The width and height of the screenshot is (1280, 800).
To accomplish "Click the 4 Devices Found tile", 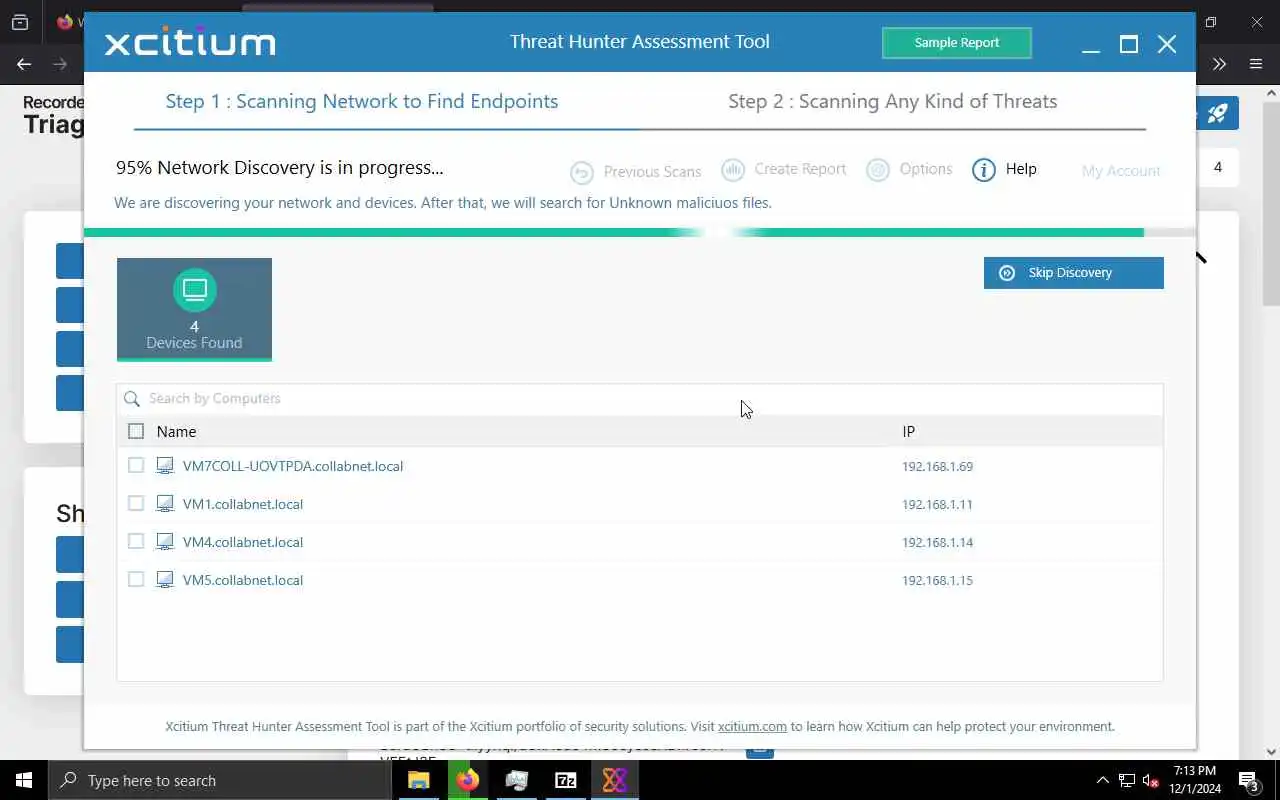I will point(194,309).
